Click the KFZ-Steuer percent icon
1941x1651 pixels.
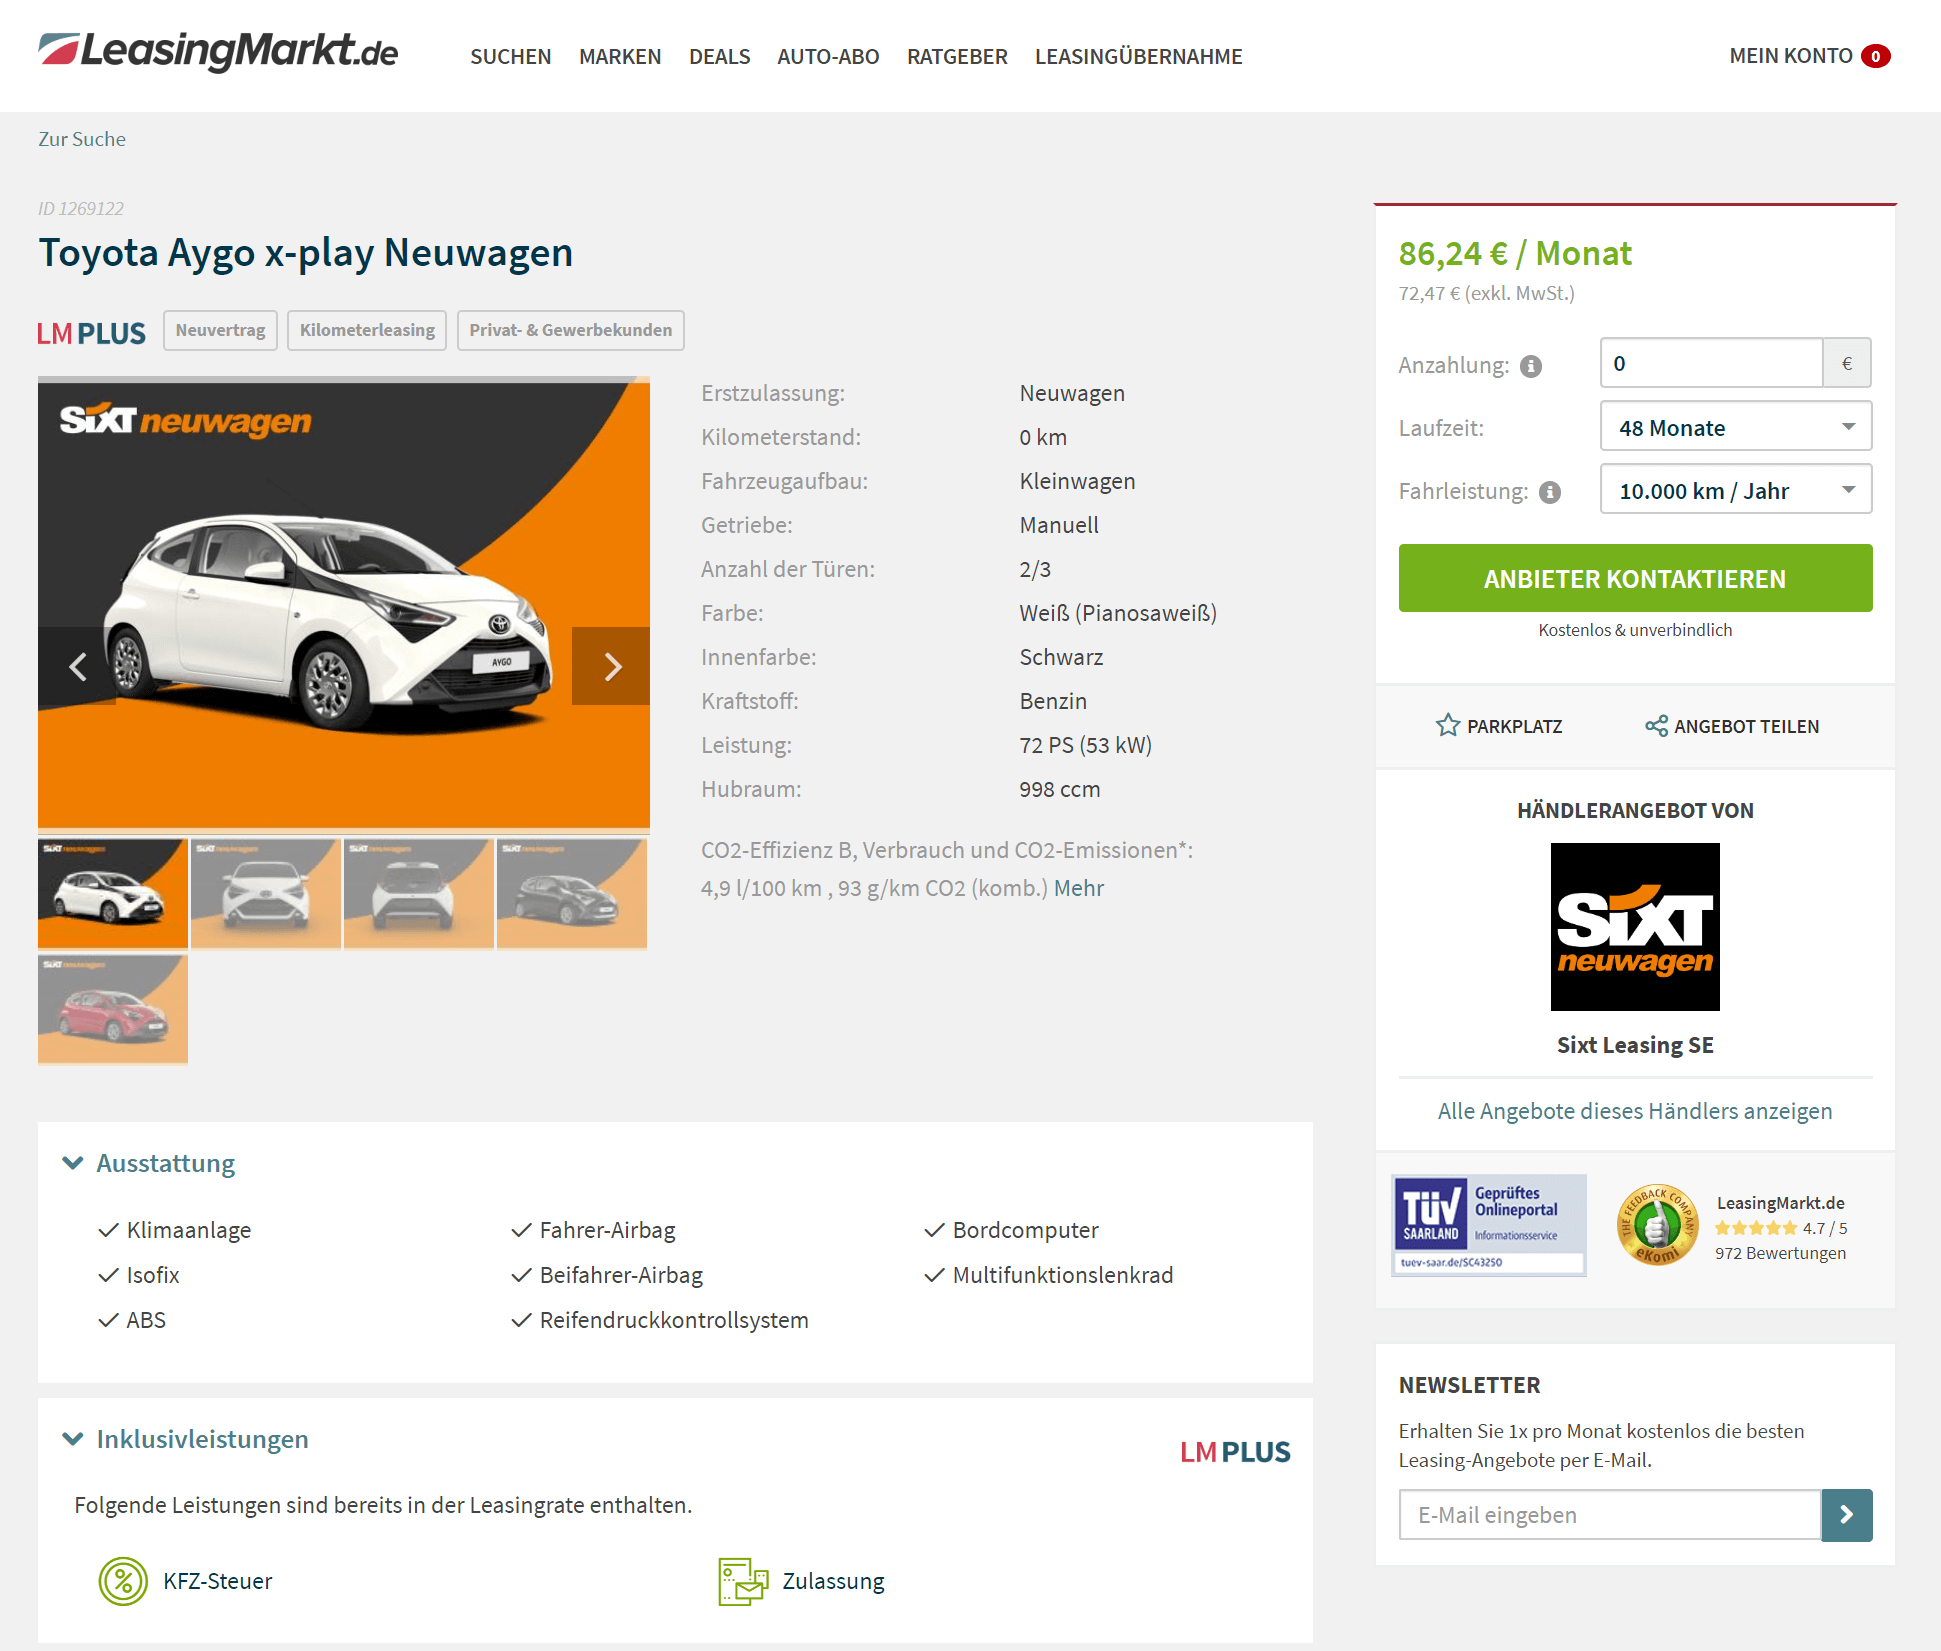coord(123,1581)
